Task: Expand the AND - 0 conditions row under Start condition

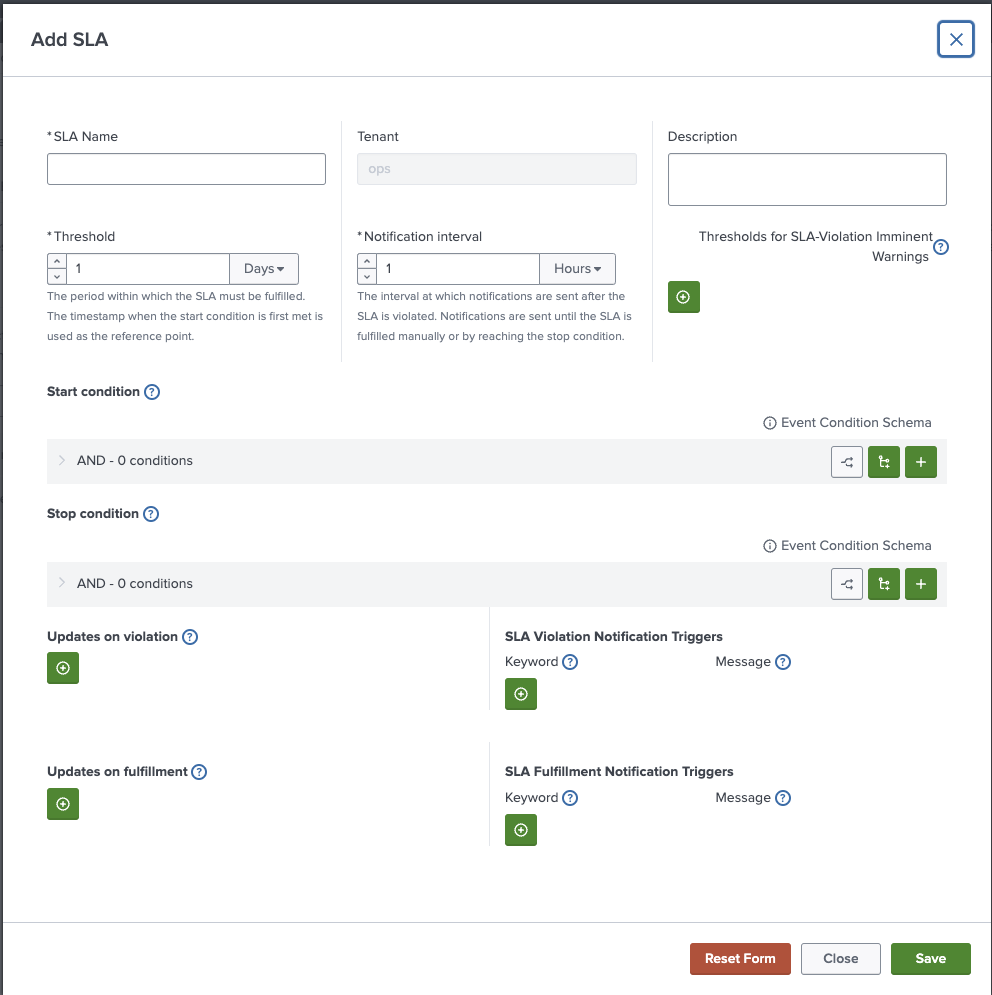Action: [x=60, y=461]
